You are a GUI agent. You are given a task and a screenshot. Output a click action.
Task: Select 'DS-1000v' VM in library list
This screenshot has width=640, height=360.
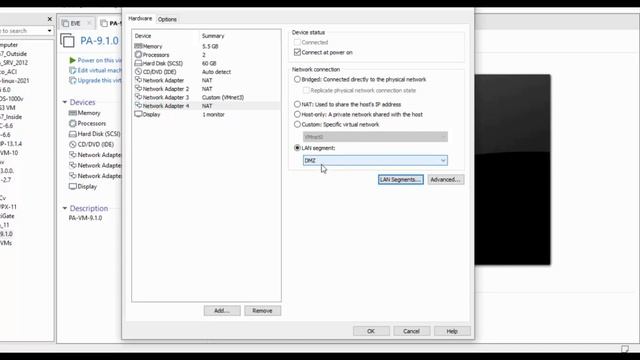(x=12, y=99)
